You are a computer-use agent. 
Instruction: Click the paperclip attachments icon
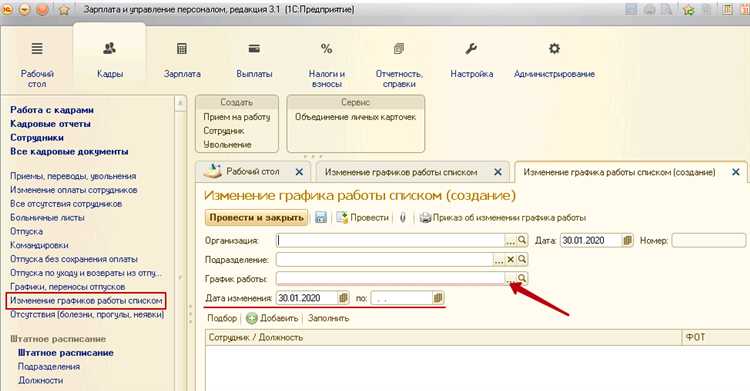pyautogui.click(x=403, y=218)
